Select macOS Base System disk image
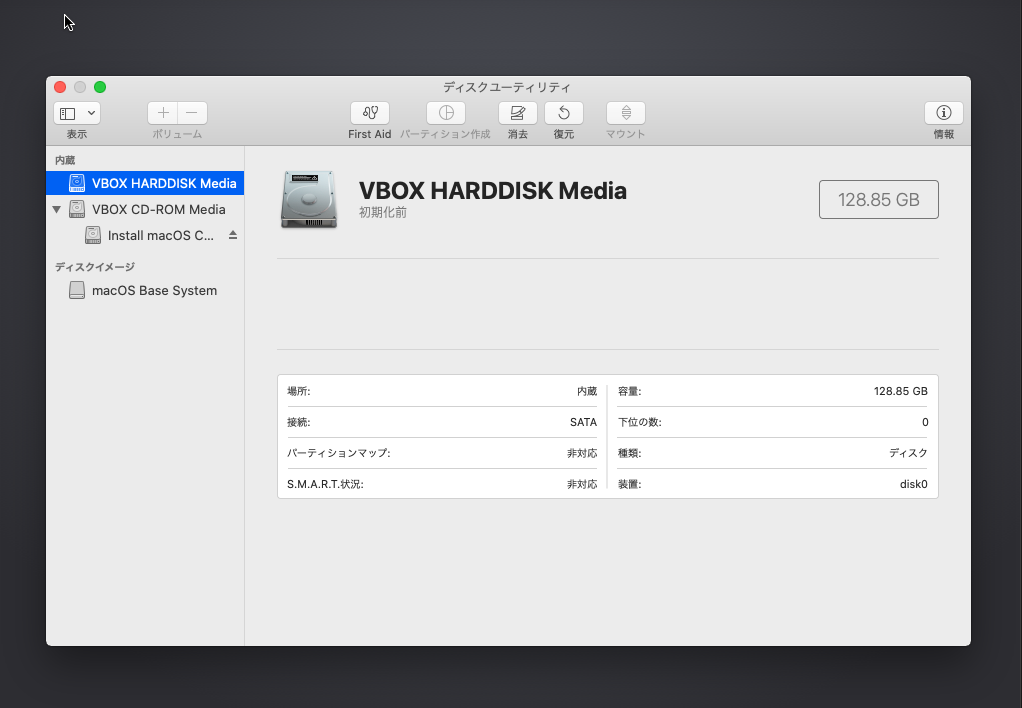The image size is (1022, 708). (x=145, y=291)
